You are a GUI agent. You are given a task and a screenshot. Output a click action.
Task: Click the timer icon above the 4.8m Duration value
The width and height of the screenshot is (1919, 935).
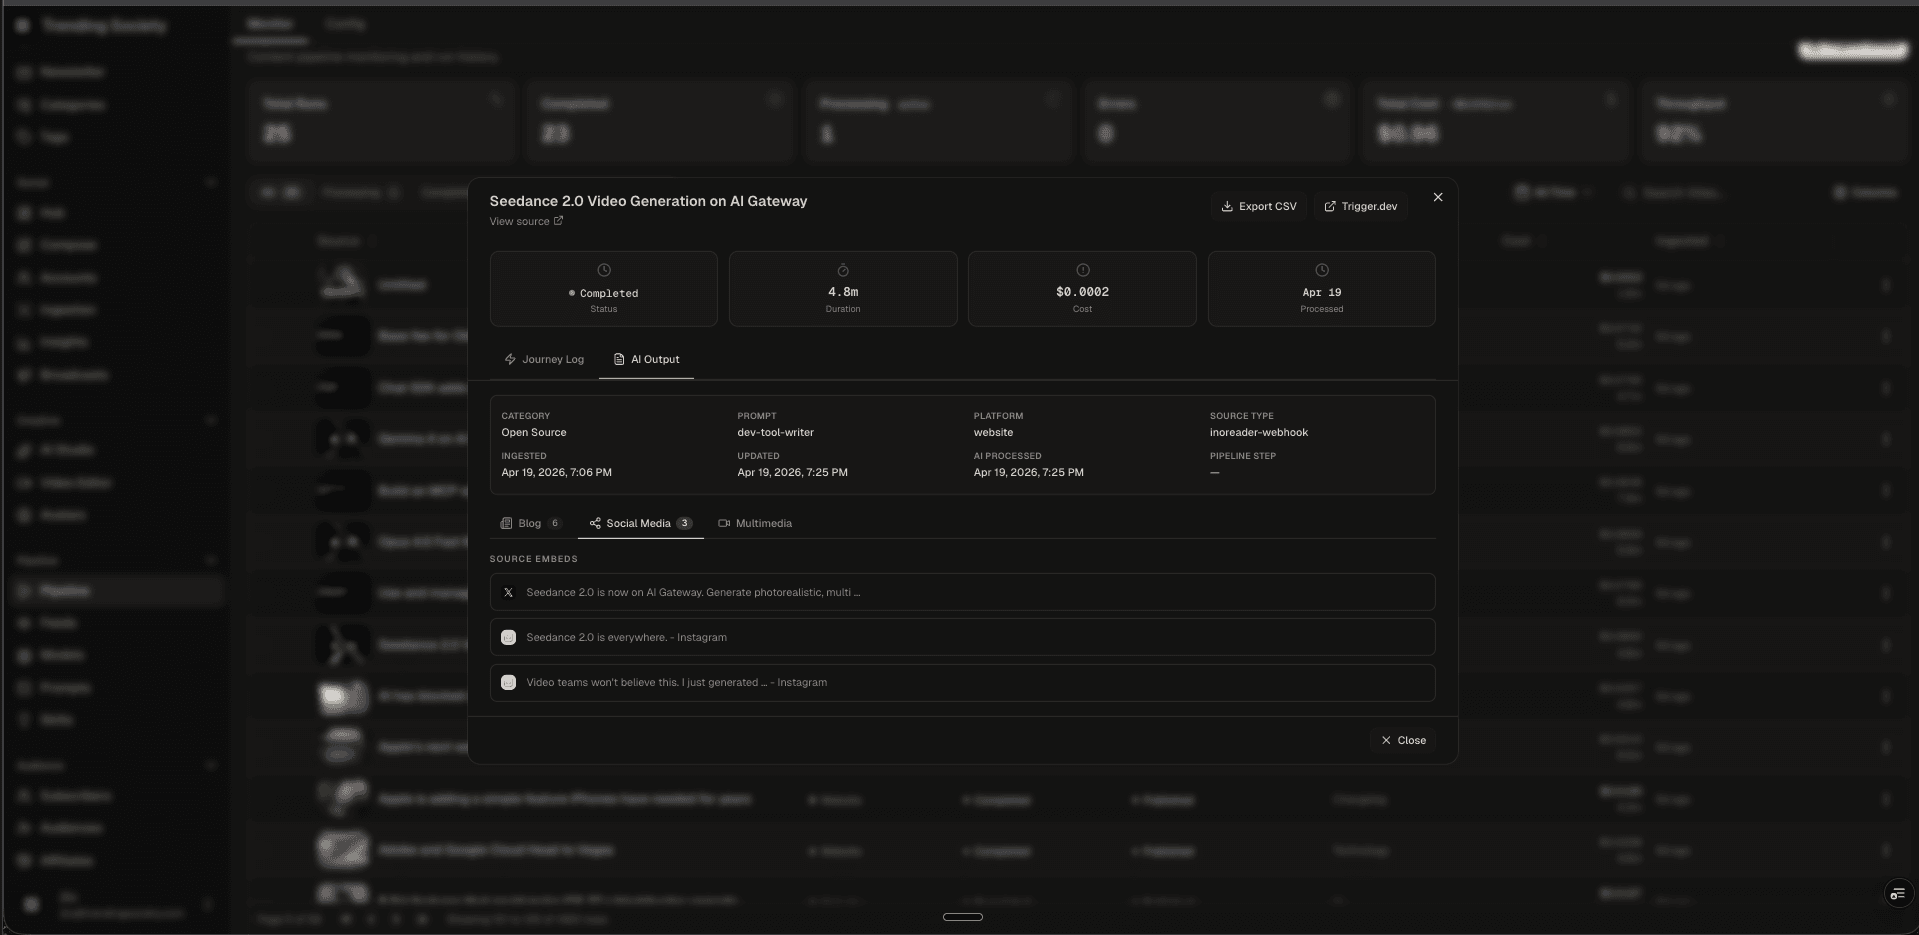842,269
